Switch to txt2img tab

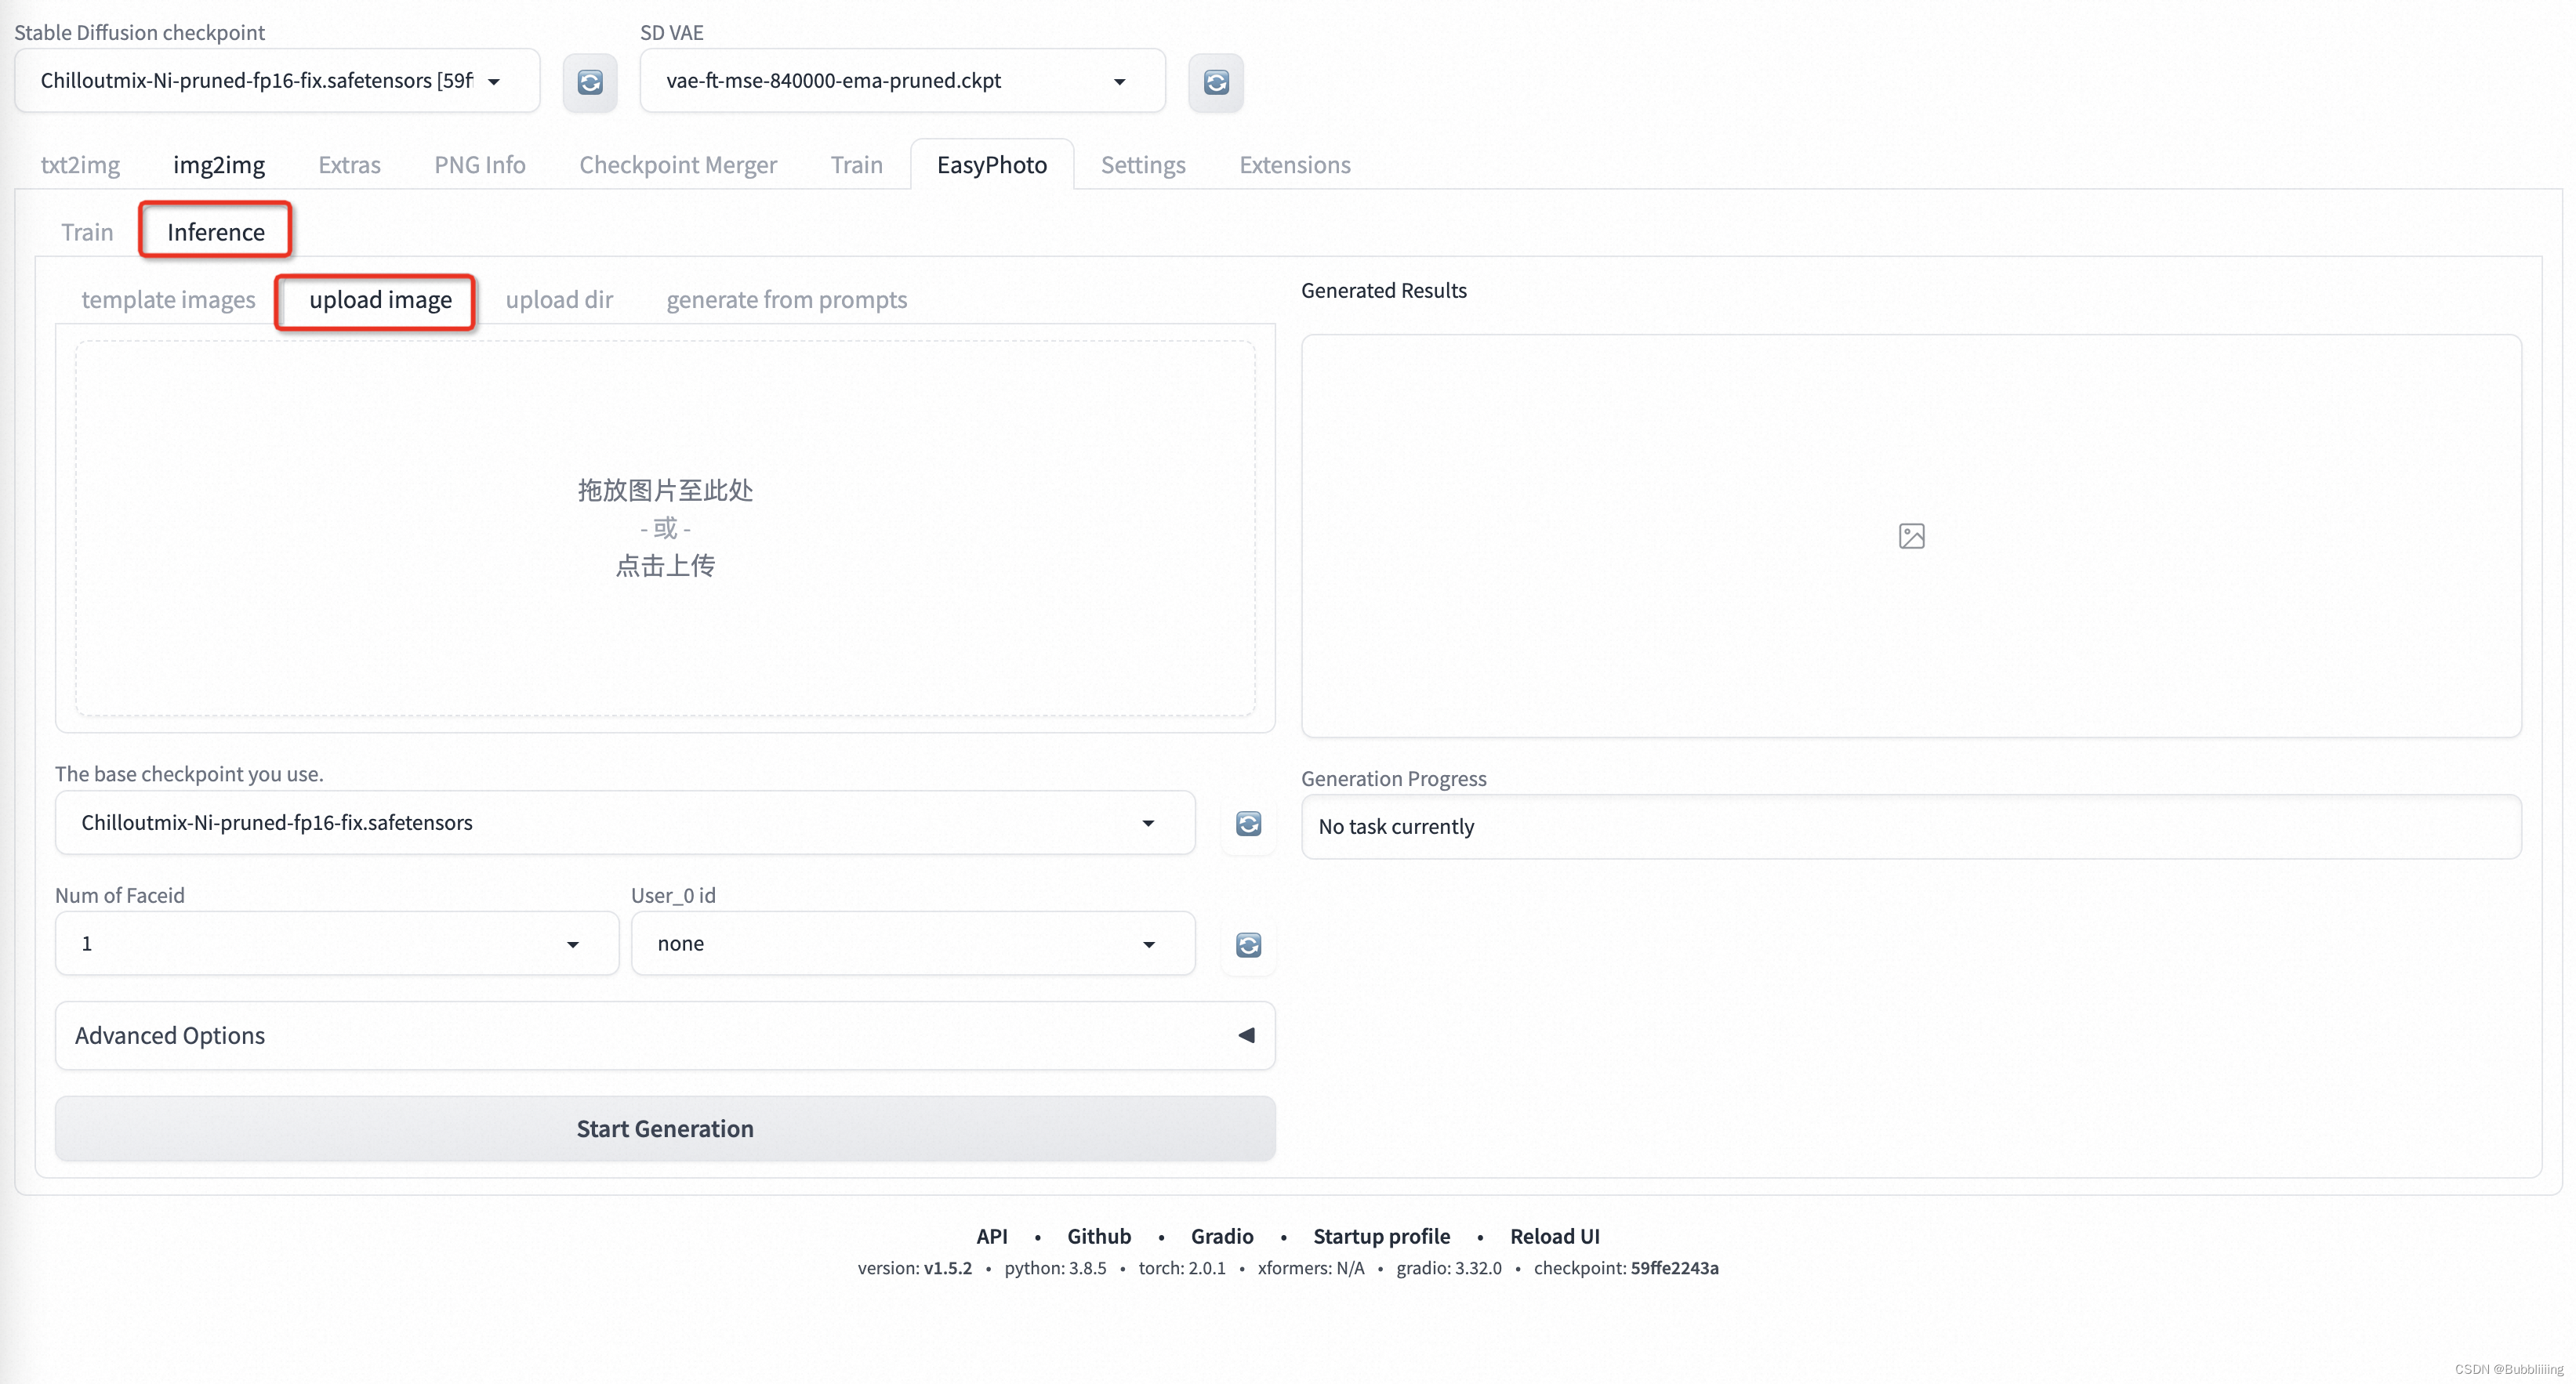pyautogui.click(x=80, y=164)
